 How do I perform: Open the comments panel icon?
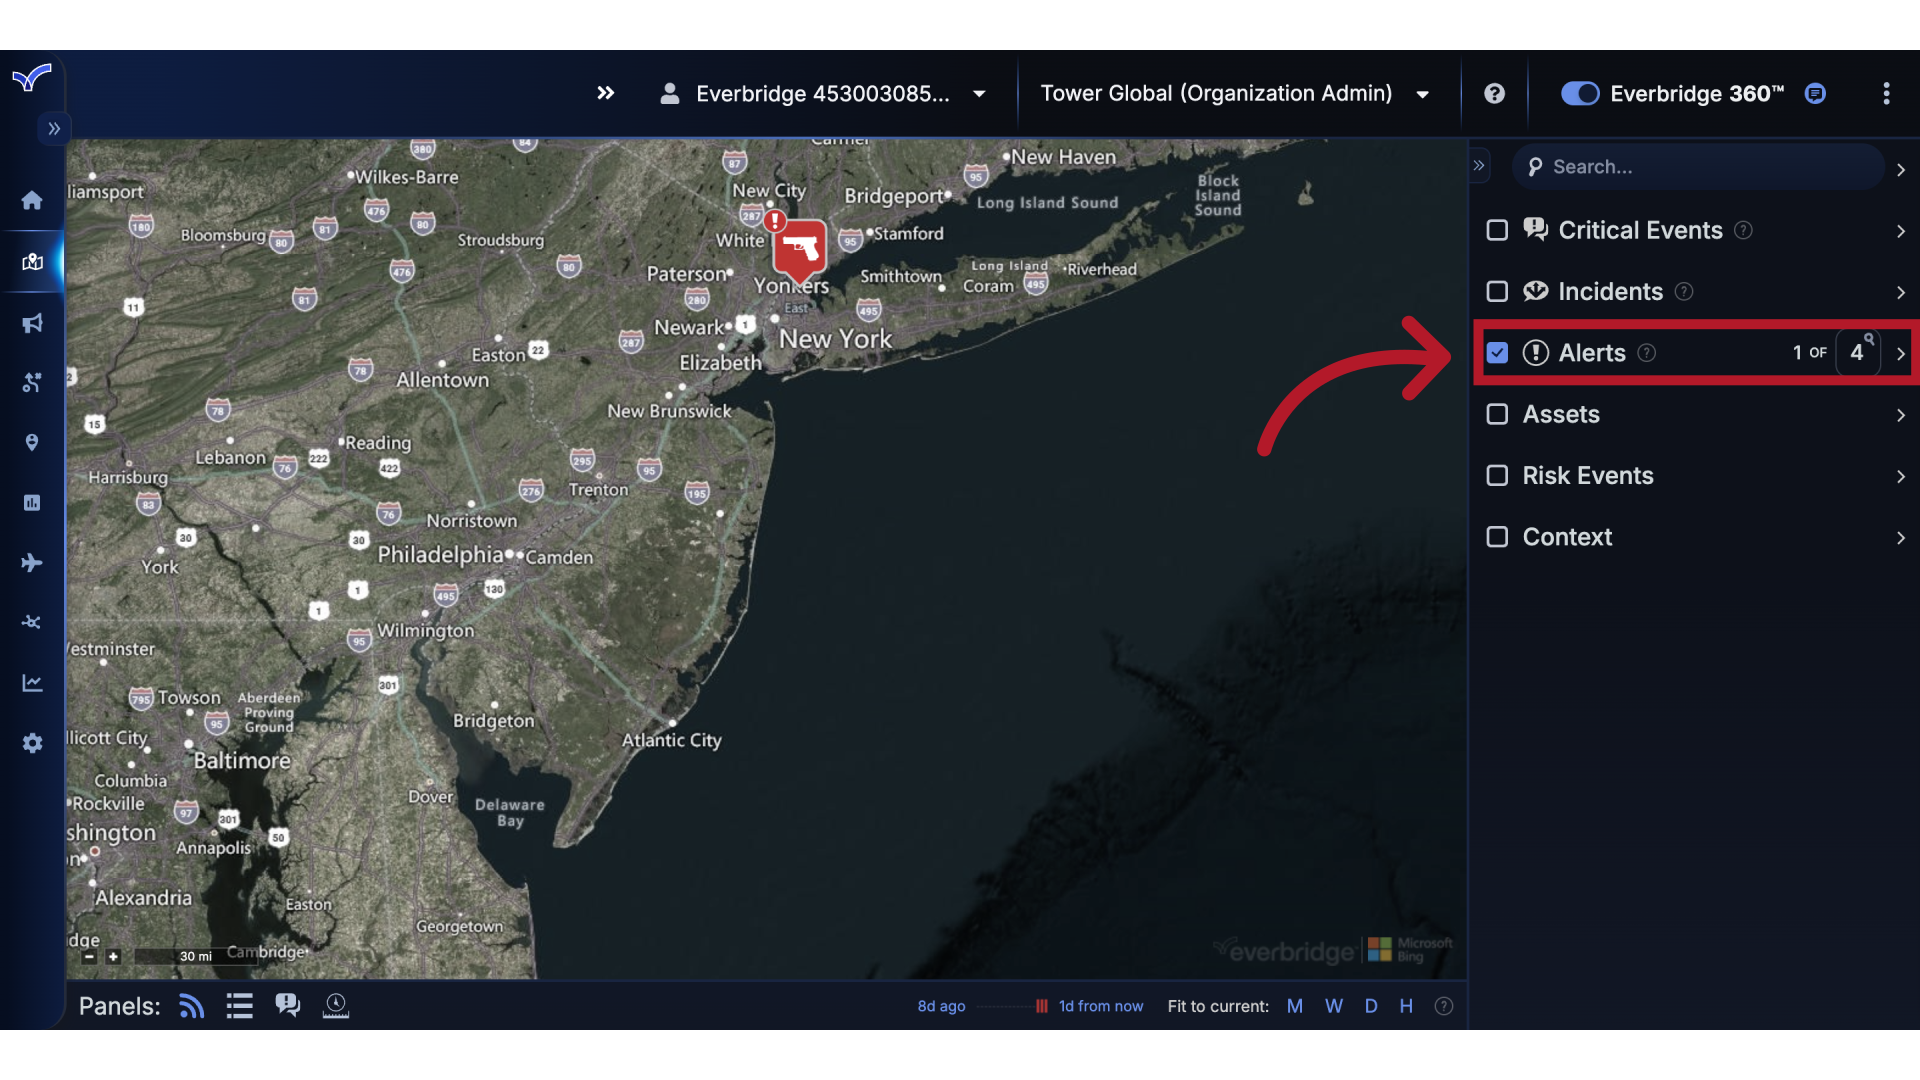[287, 1005]
